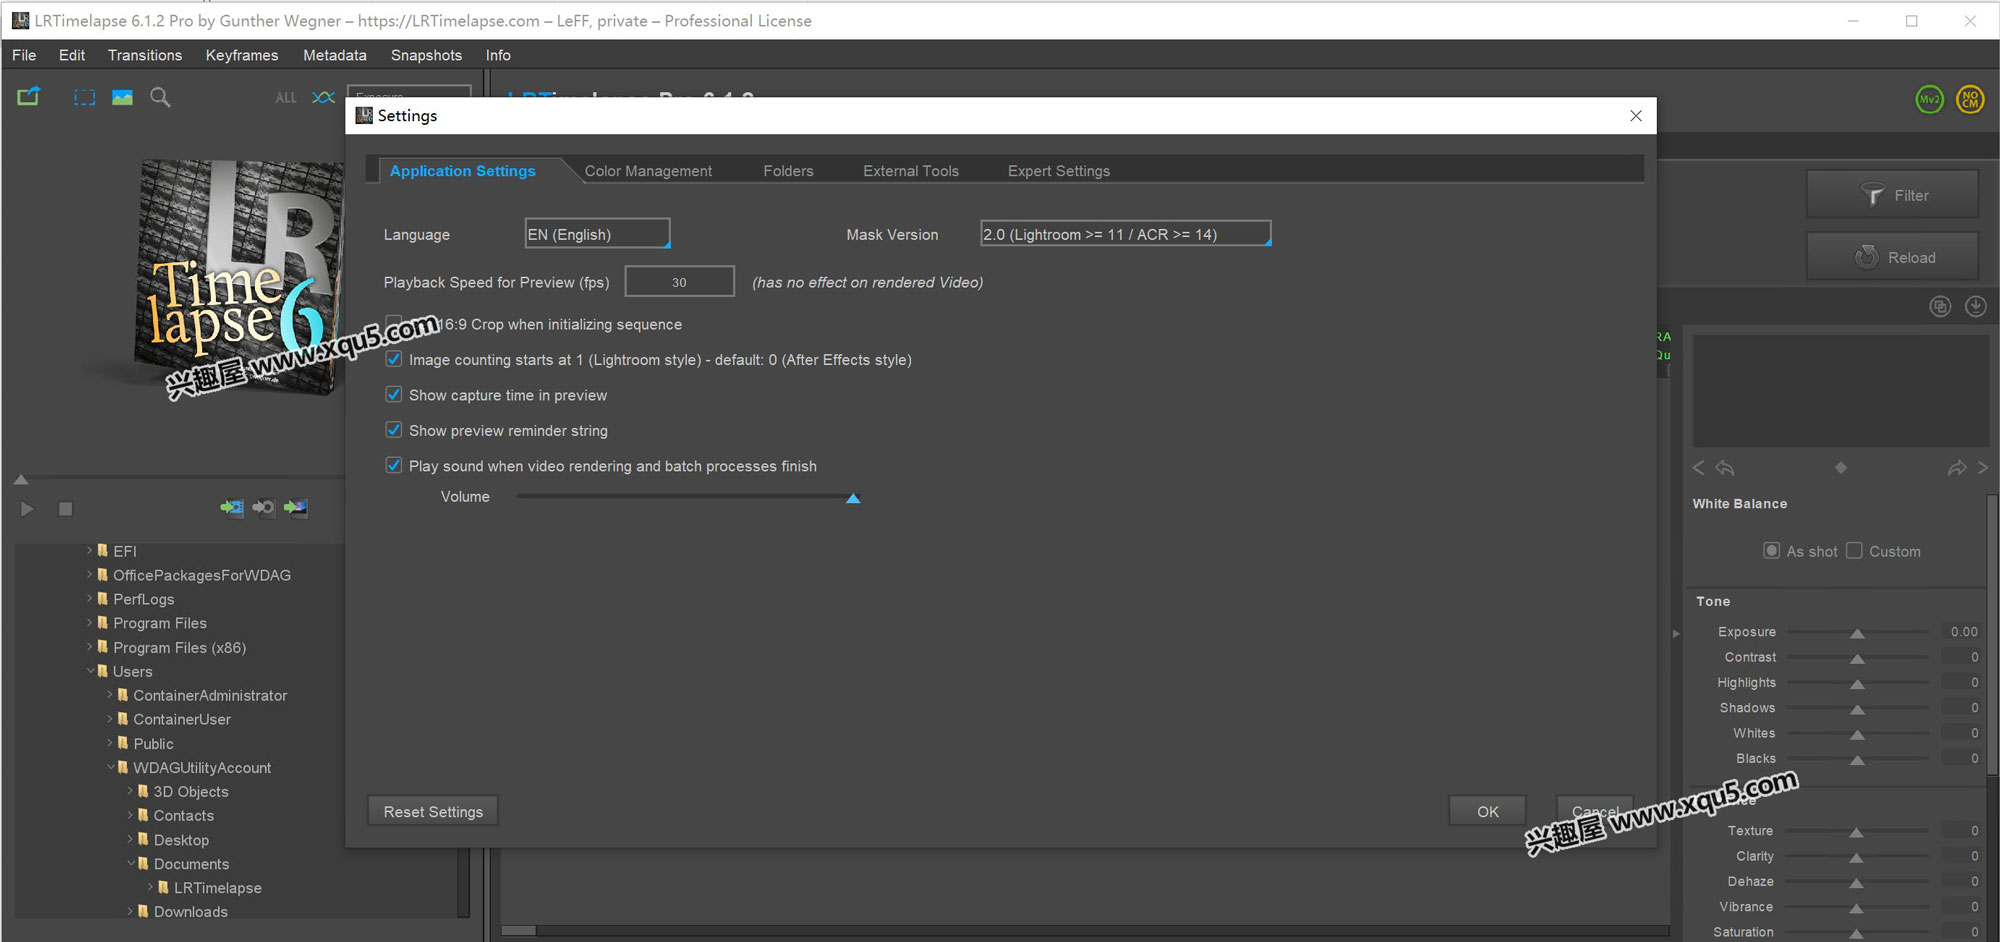Click the ALL filter label icon
2000x942 pixels.
(x=286, y=98)
